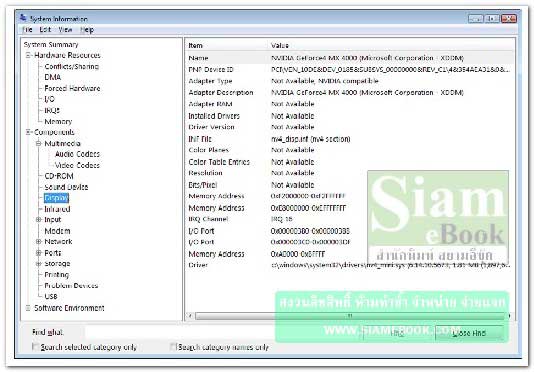Select the Adapter RAM row
The height and width of the screenshot is (372, 534).
tap(350, 104)
